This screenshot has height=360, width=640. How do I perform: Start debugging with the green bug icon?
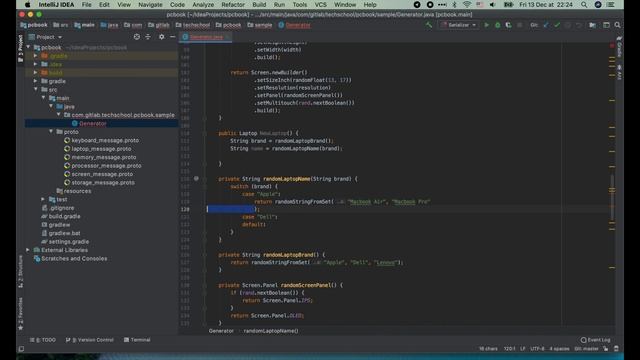click(498, 25)
